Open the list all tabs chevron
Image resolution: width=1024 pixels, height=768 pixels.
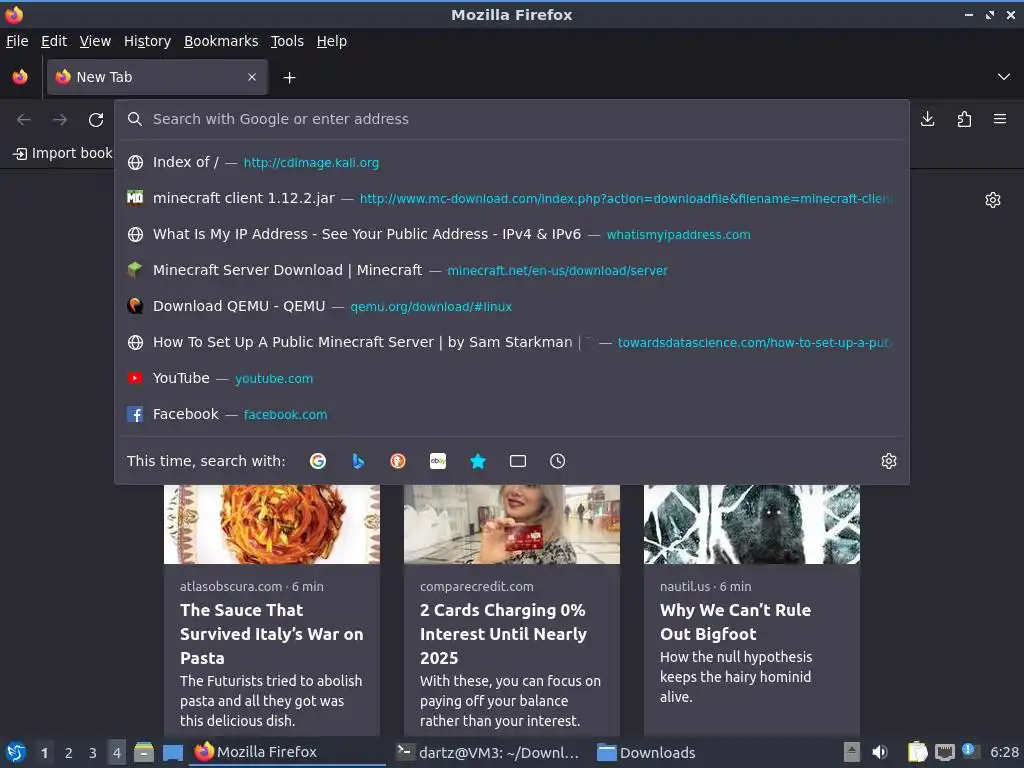click(1004, 77)
